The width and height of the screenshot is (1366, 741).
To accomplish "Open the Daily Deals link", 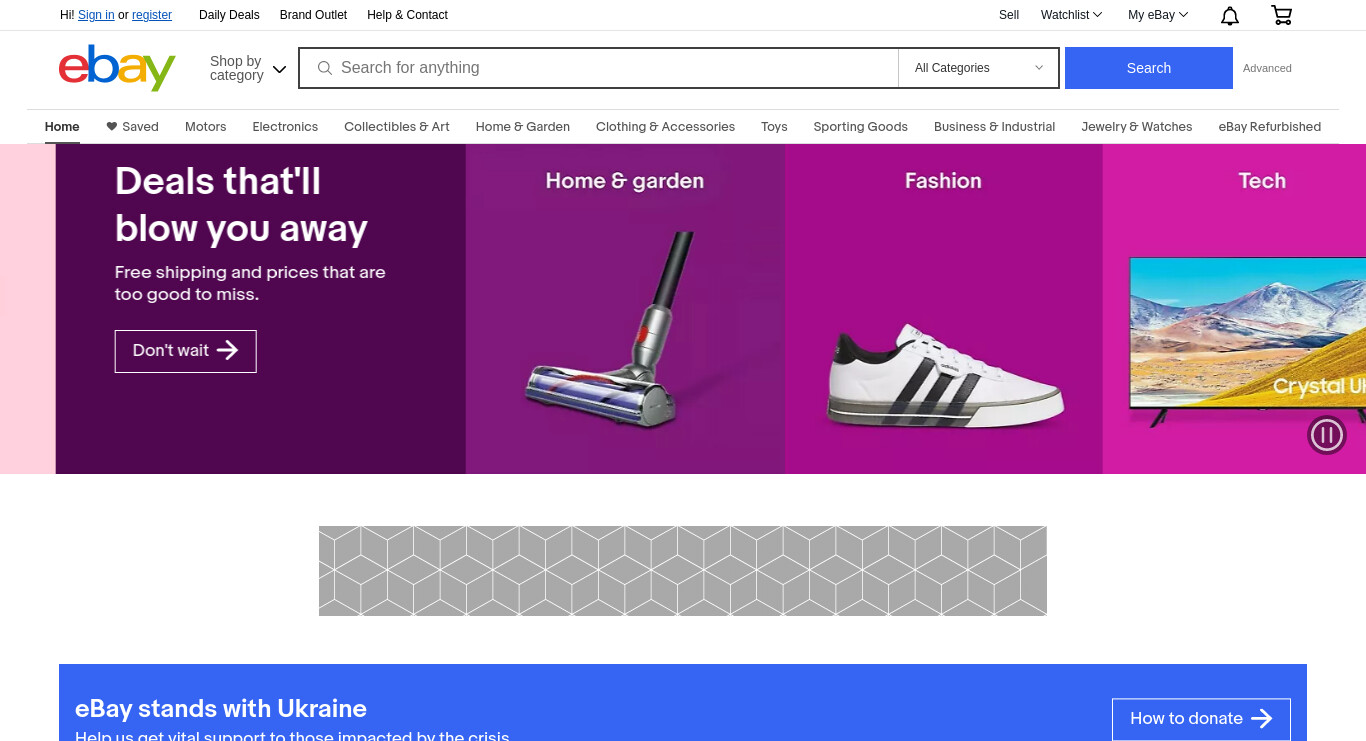I will (x=229, y=15).
